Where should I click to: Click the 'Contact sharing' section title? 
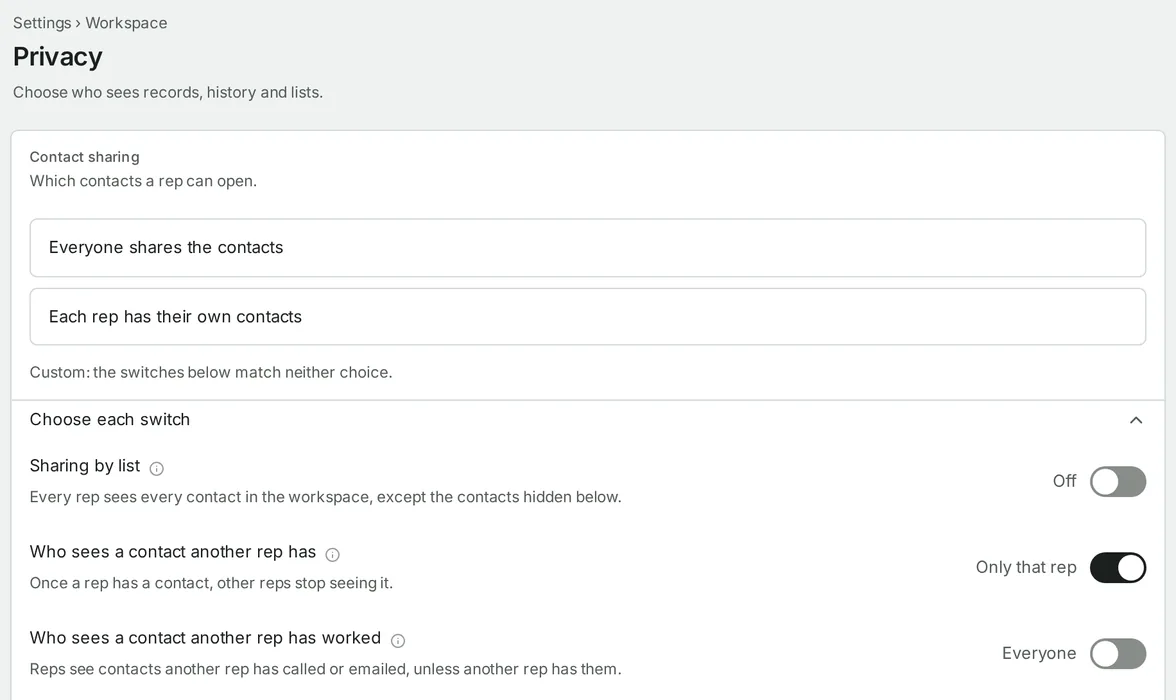pyautogui.click(x=85, y=157)
